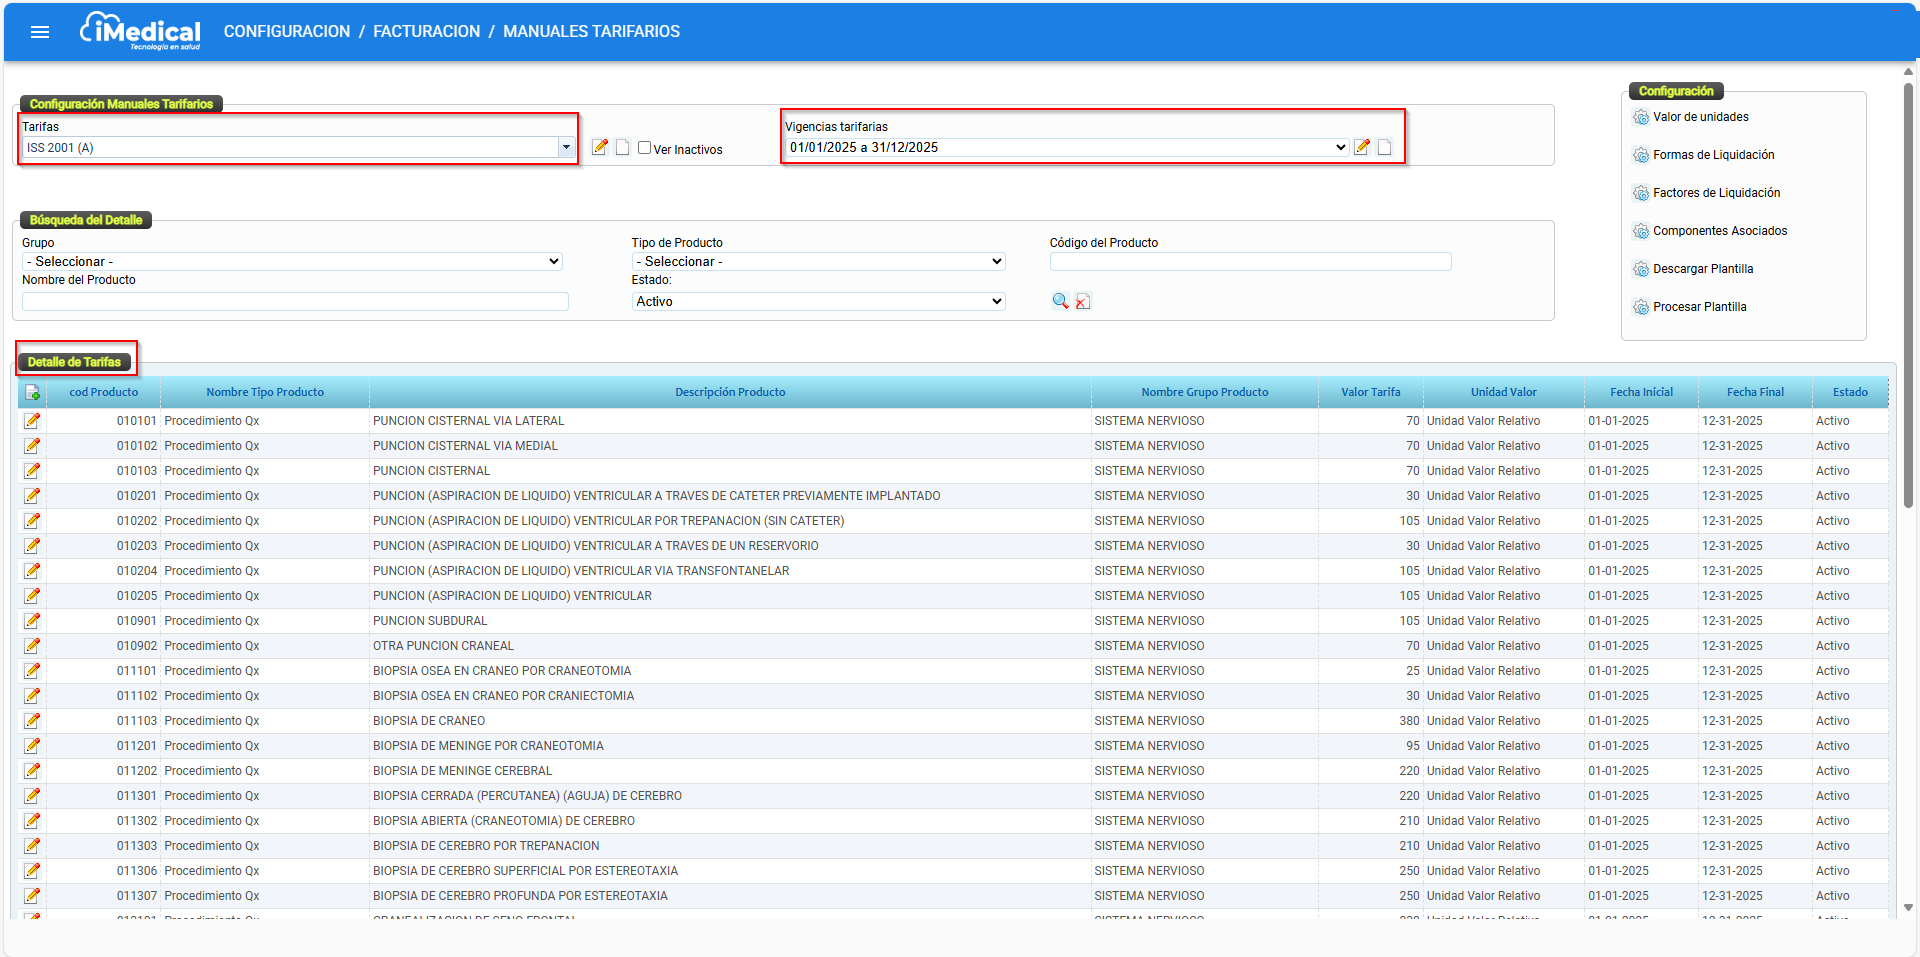Open the hamburger navigation menu

click(x=40, y=32)
